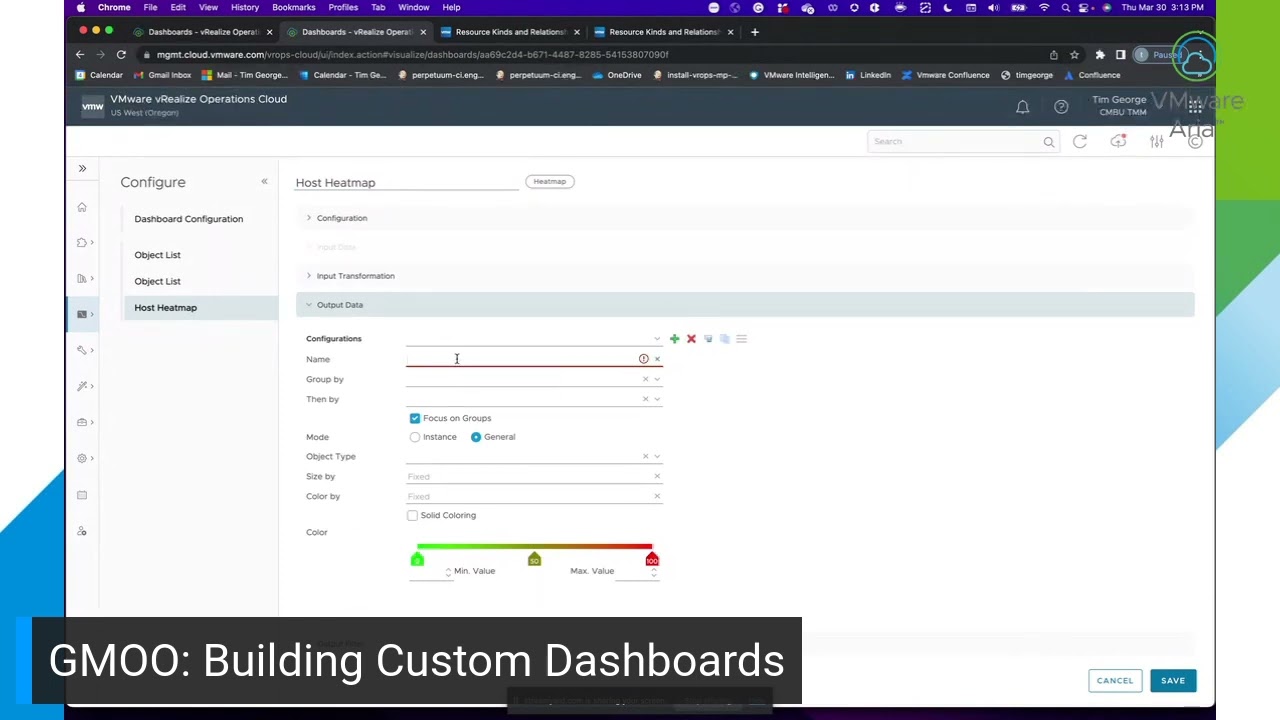This screenshot has height=720, width=1280.
Task: Select the first Object List item
Action: [158, 255]
